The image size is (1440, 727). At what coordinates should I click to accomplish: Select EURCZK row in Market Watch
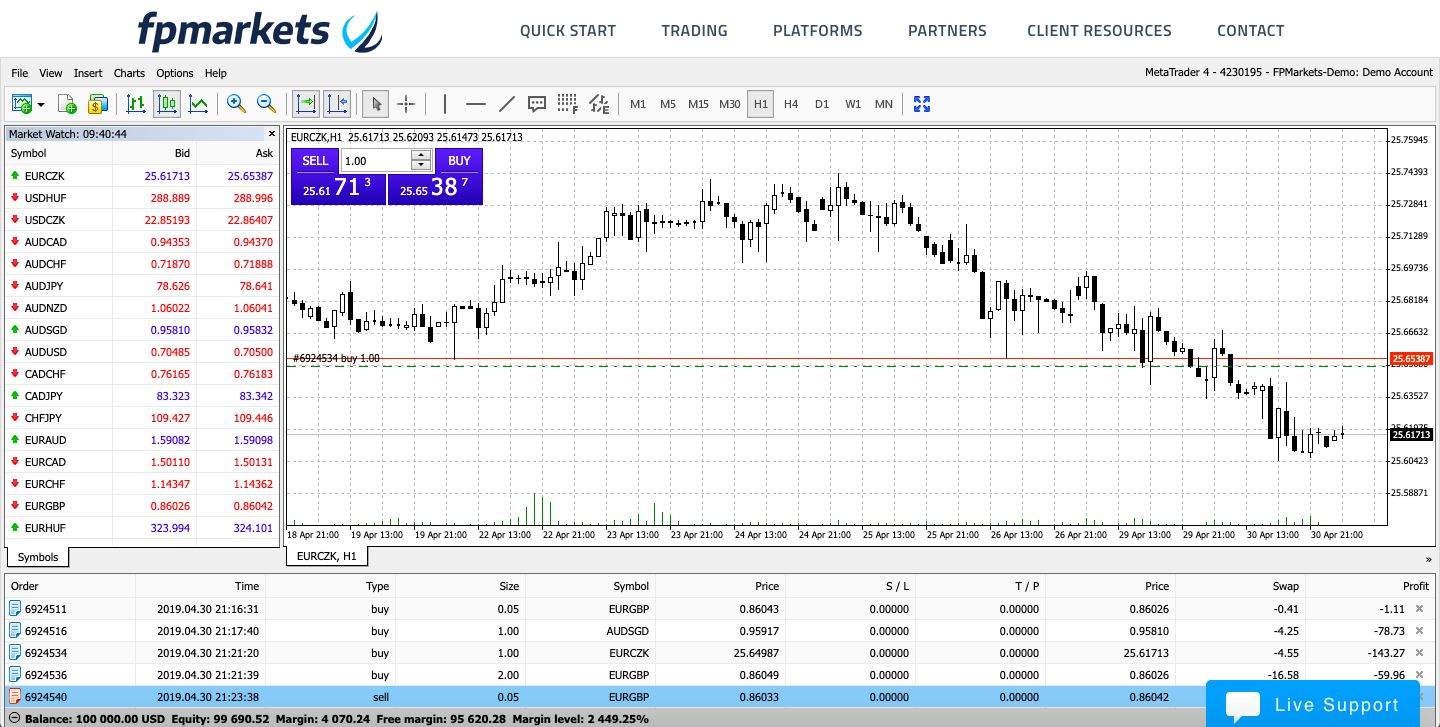coord(142,176)
